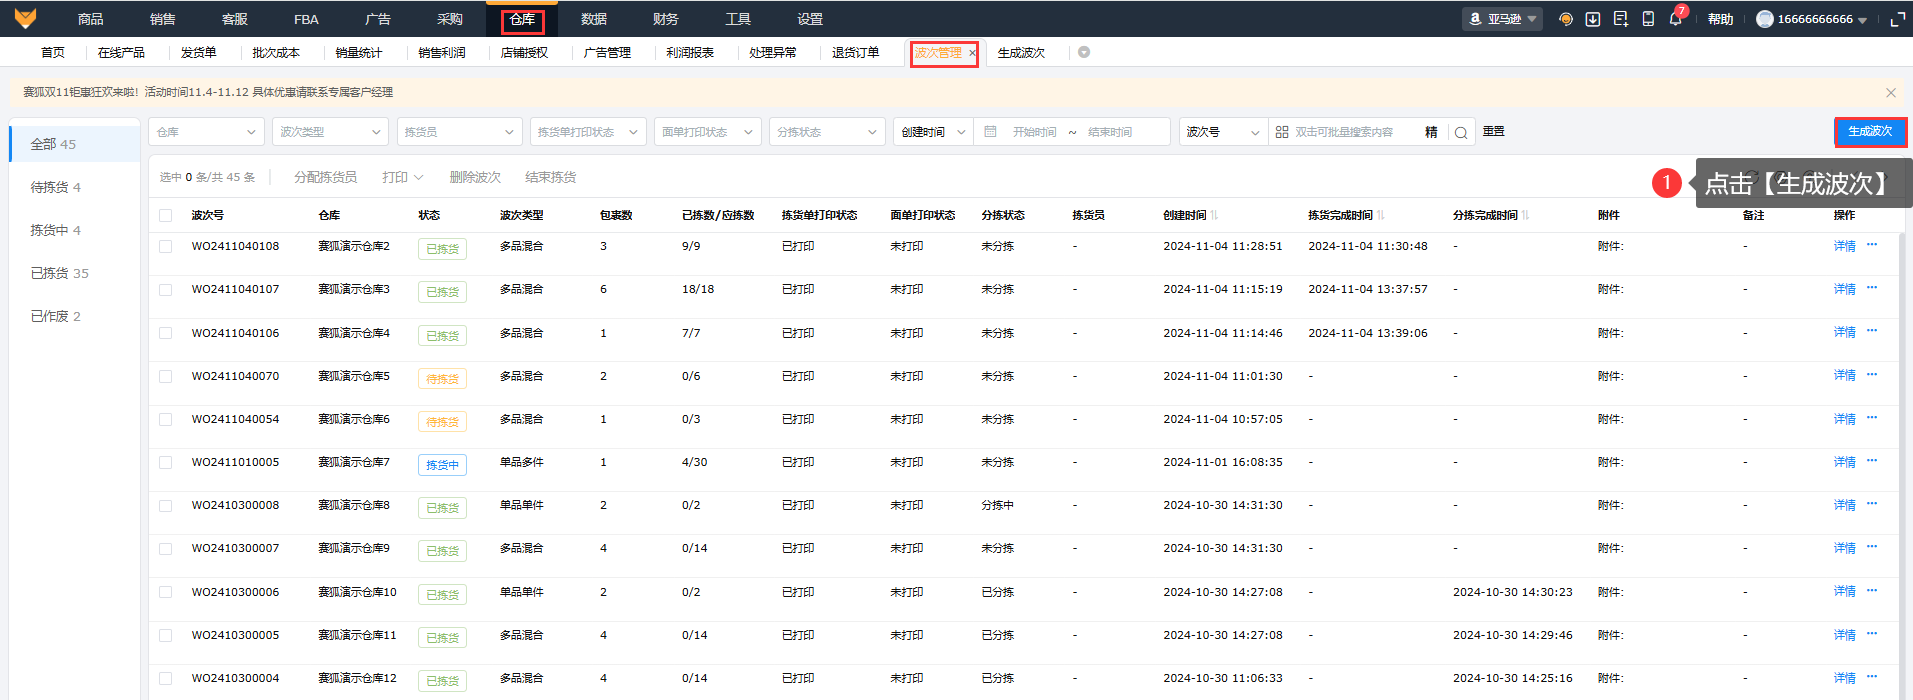Sort by the 创建时间 column sort icon
The image size is (1913, 700).
pyautogui.click(x=1214, y=216)
